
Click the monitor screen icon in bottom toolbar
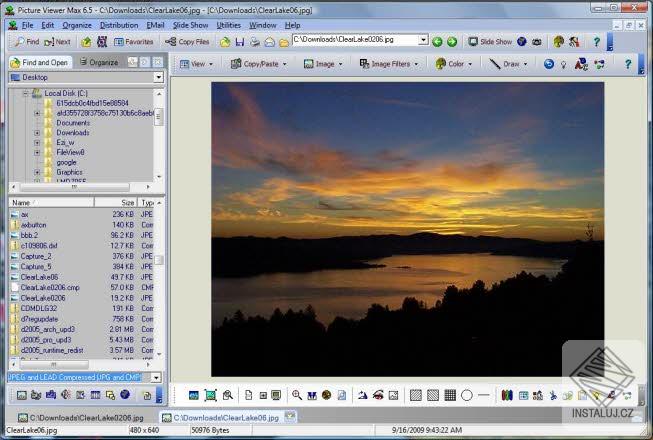click(276, 395)
